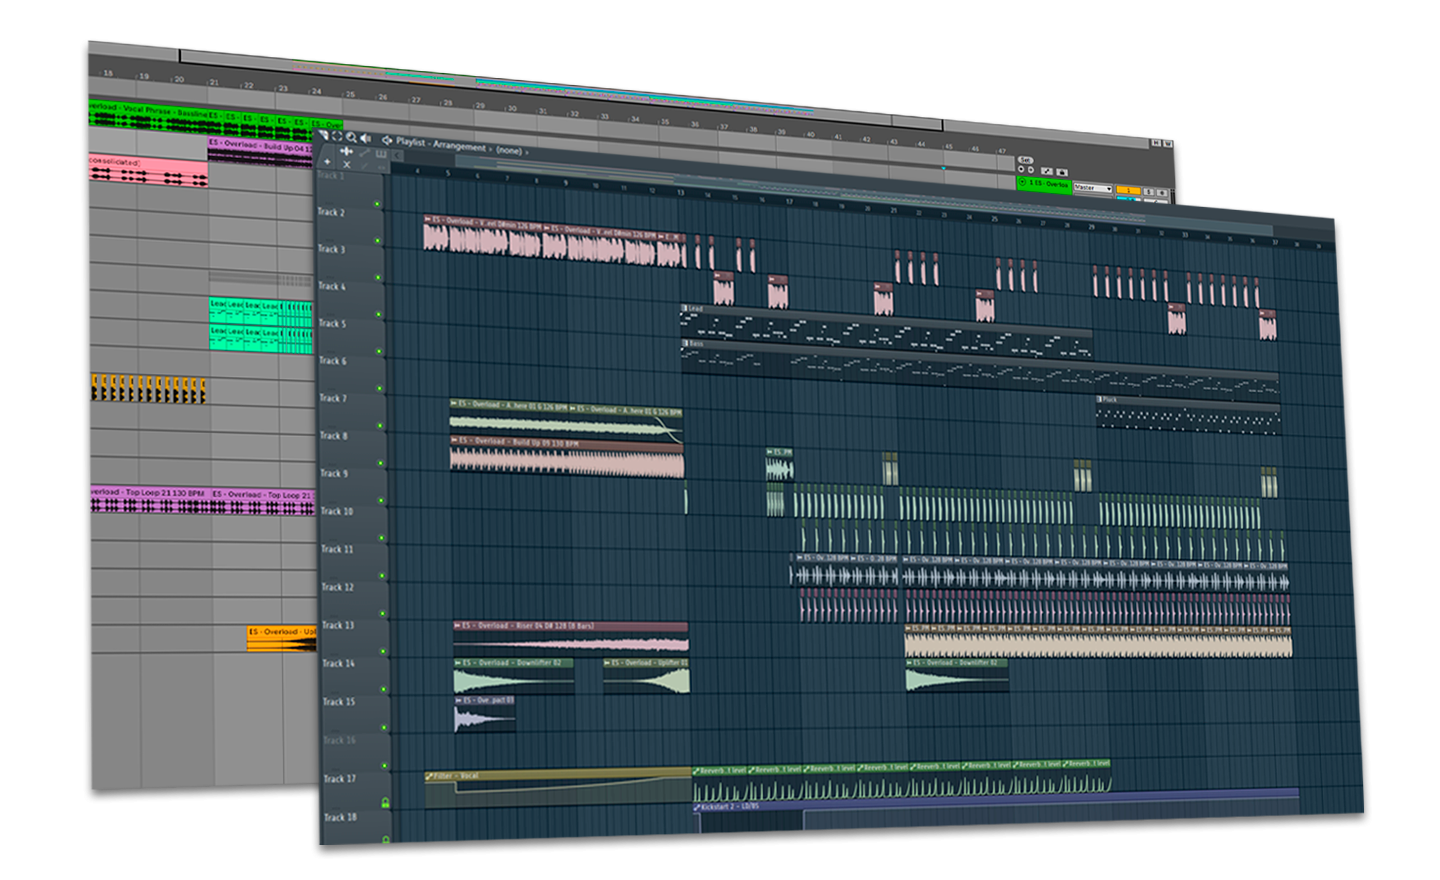Open the Arrangement breadcrumb chevron
Image resolution: width=1440 pixels, height=880 pixels.
click(491, 149)
